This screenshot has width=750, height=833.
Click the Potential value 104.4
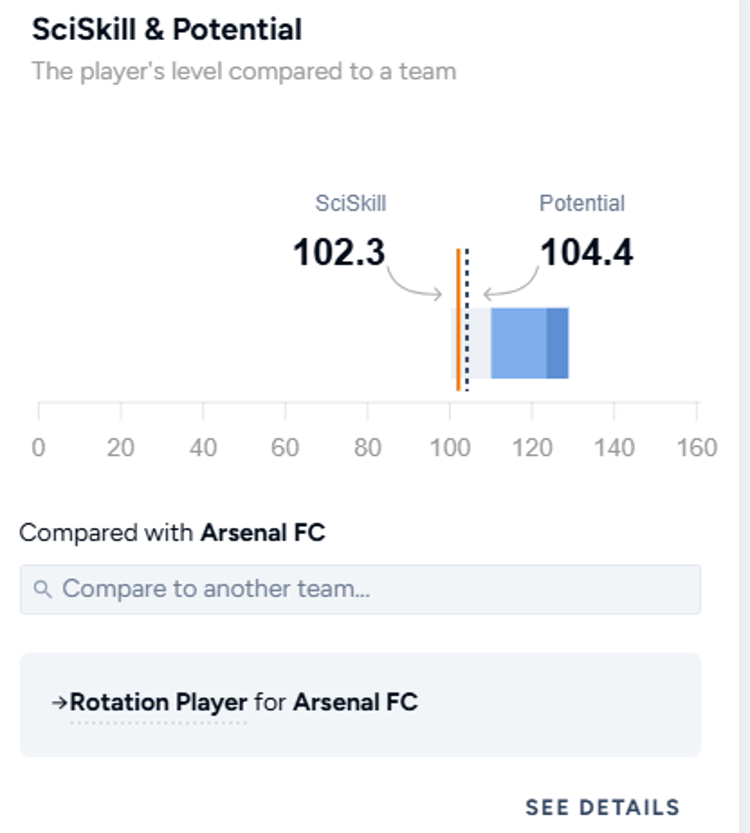587,253
